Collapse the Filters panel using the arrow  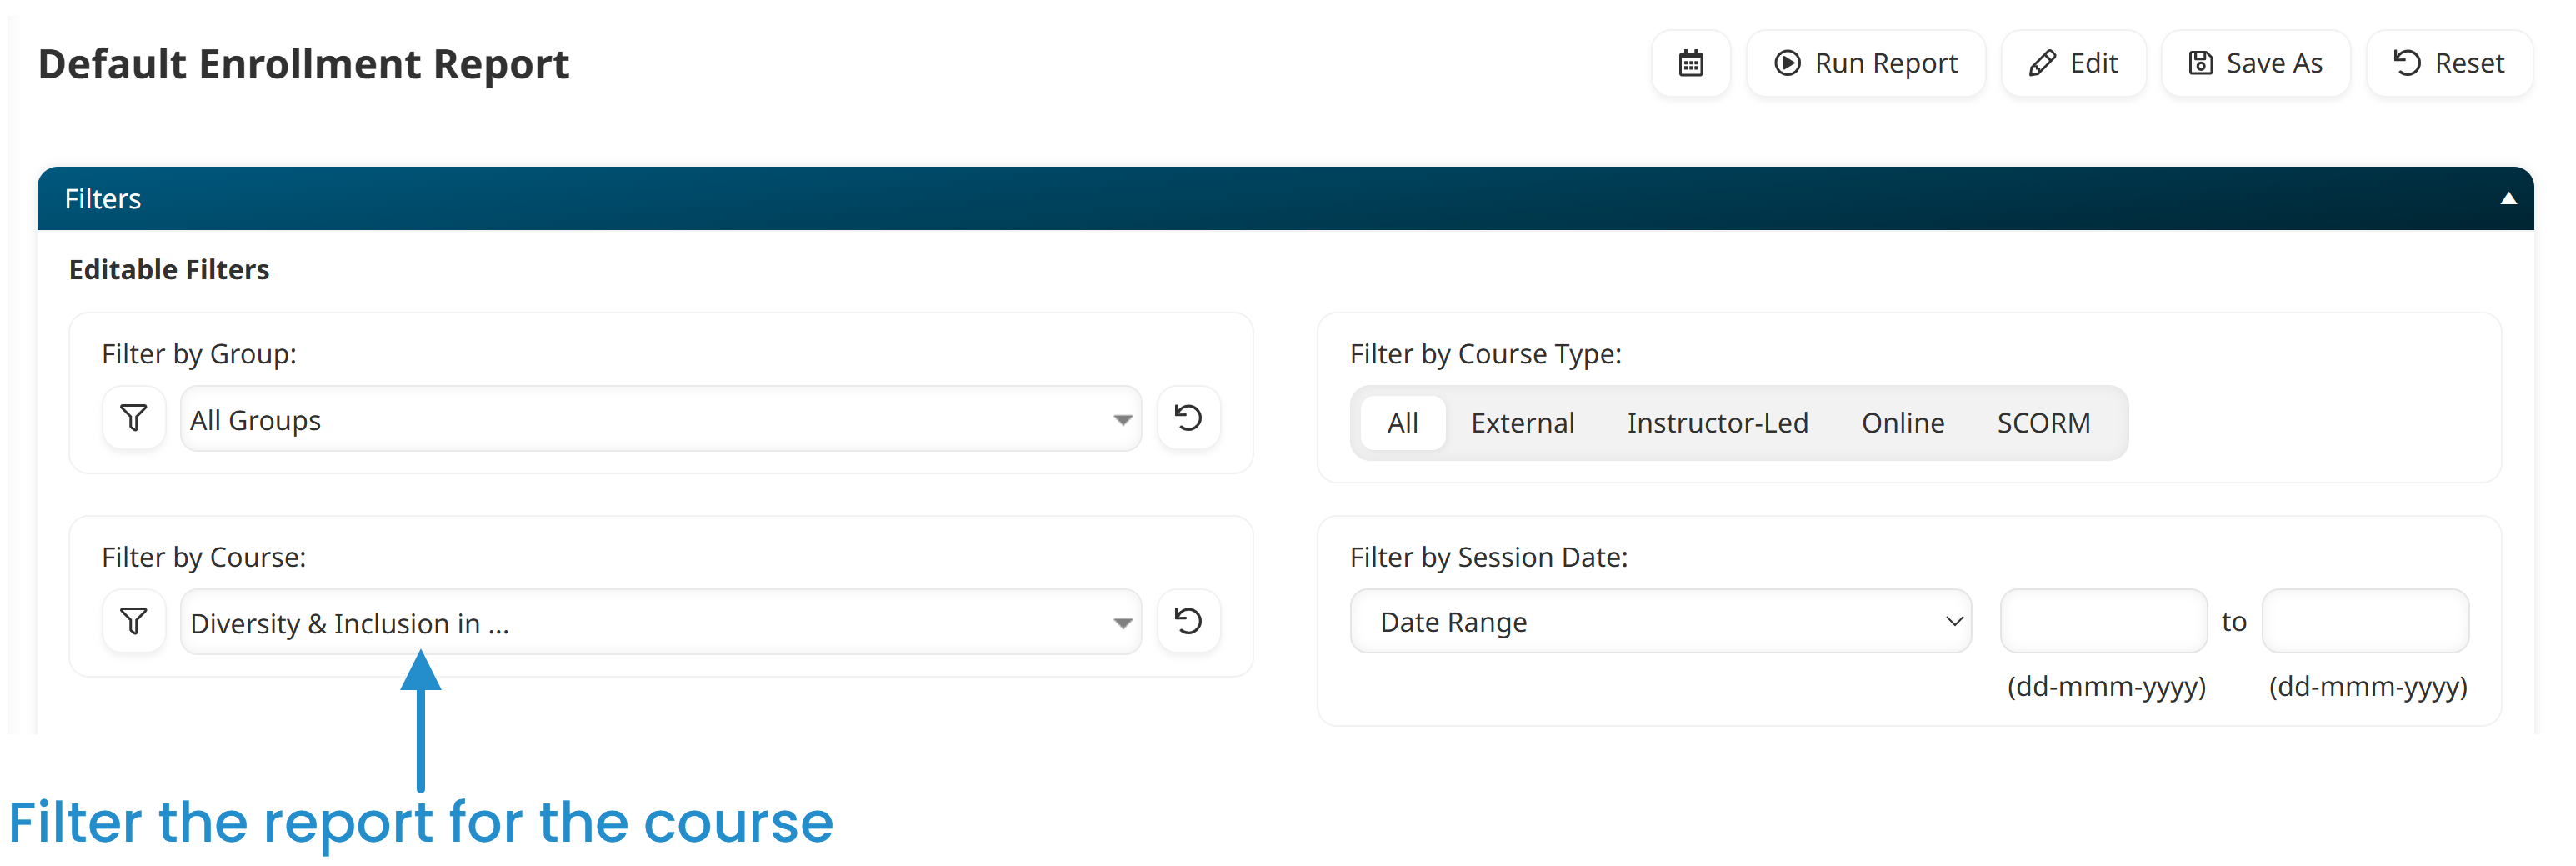click(x=2508, y=198)
